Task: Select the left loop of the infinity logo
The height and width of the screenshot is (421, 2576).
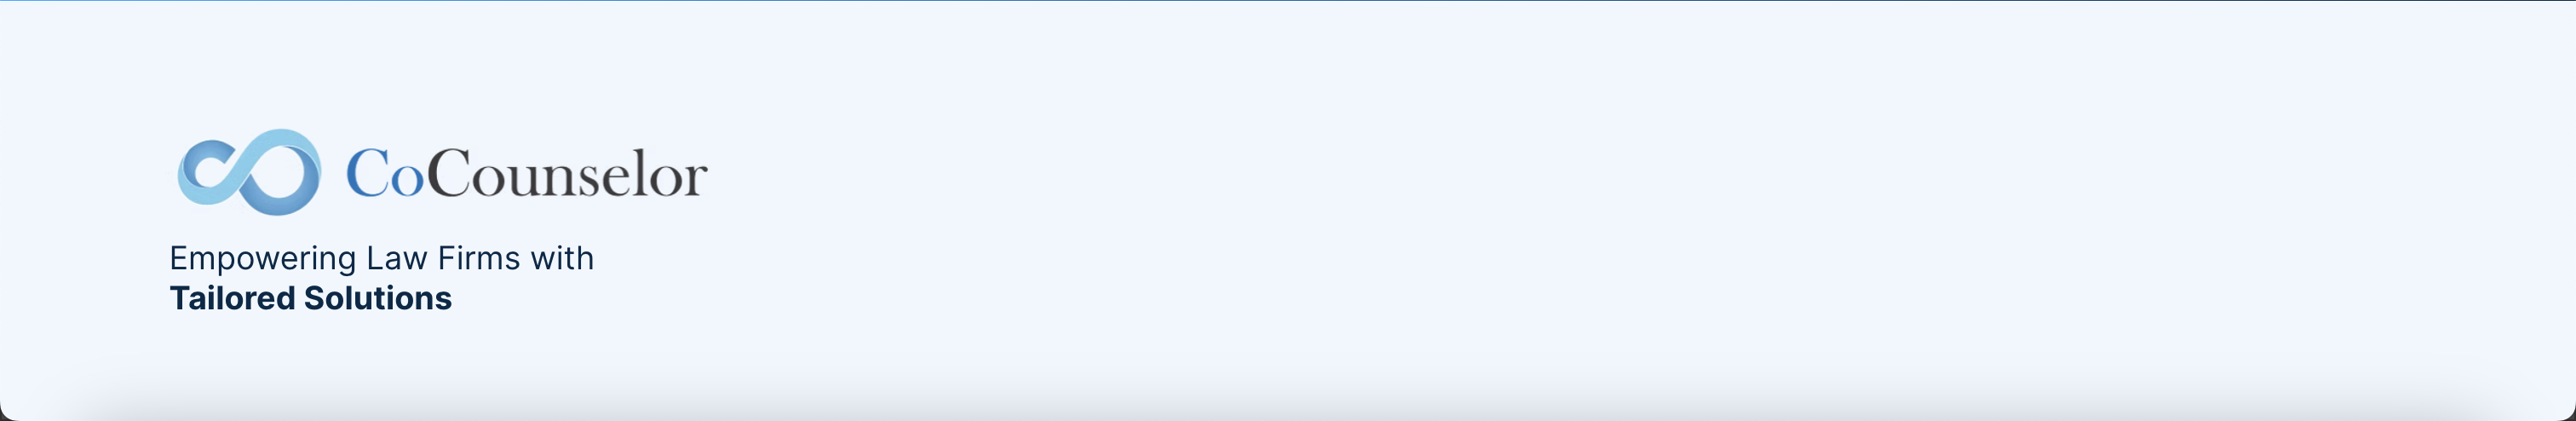Action: click(x=211, y=172)
